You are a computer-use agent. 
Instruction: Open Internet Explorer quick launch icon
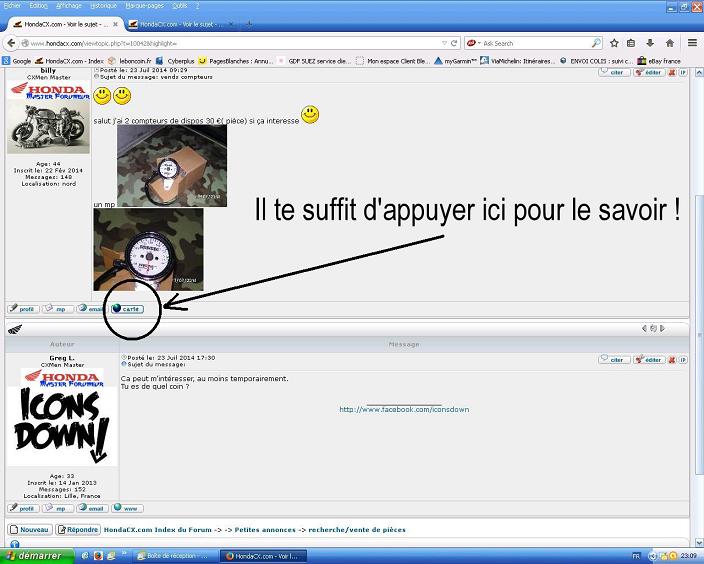(85, 556)
